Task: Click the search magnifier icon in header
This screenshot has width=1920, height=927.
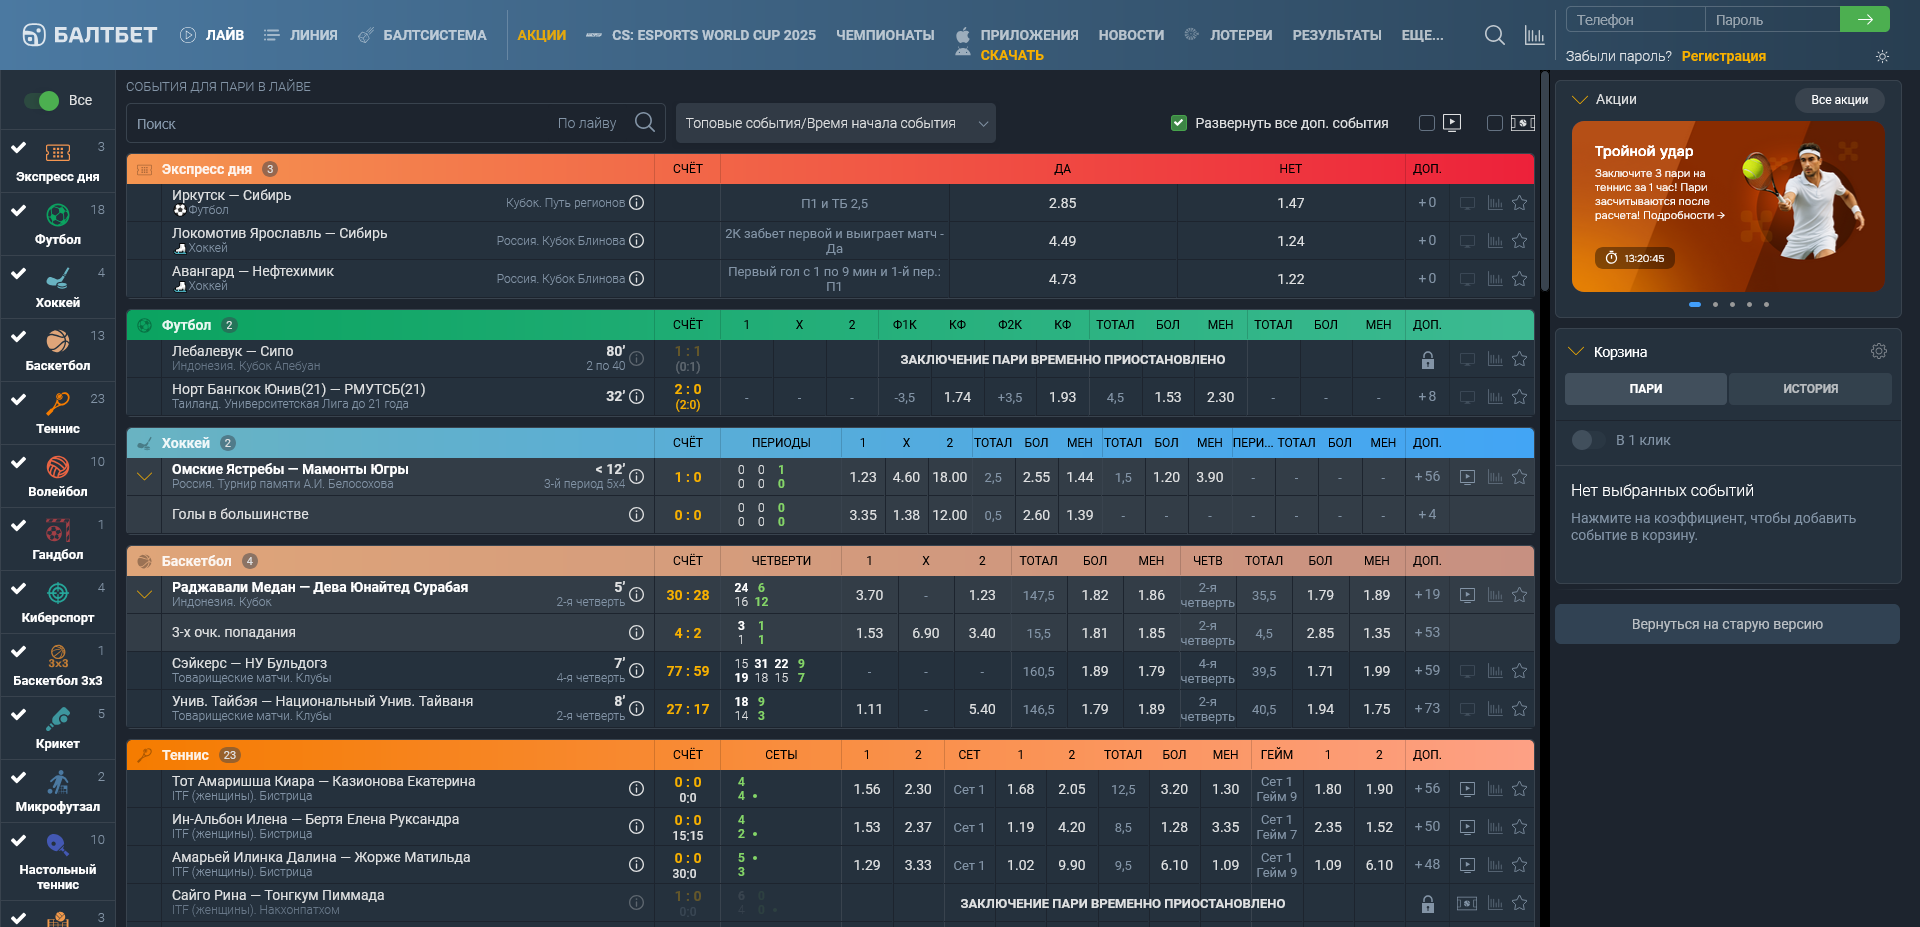Action: pos(1494,35)
